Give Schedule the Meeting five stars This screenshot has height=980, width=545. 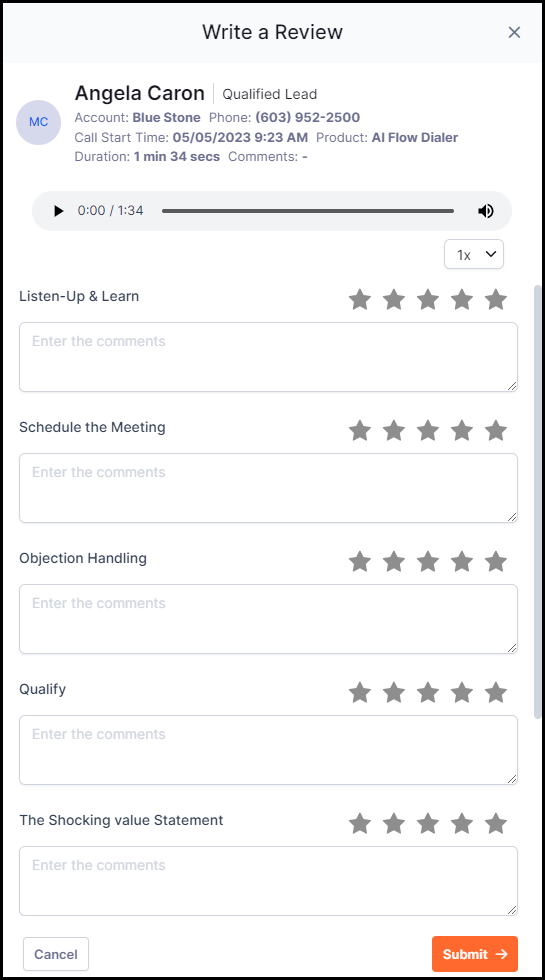[x=496, y=431]
